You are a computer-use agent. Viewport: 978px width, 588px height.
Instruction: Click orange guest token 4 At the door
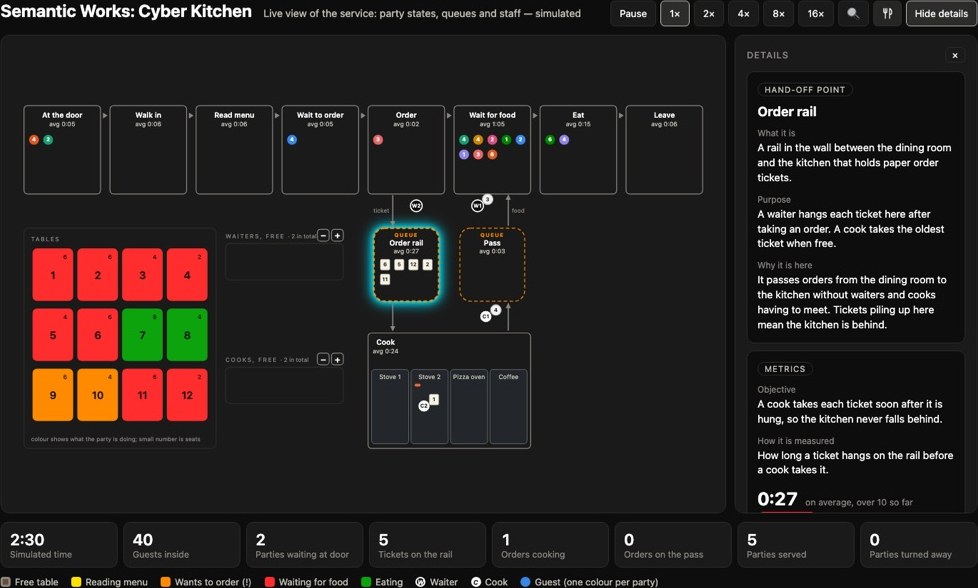(x=34, y=140)
